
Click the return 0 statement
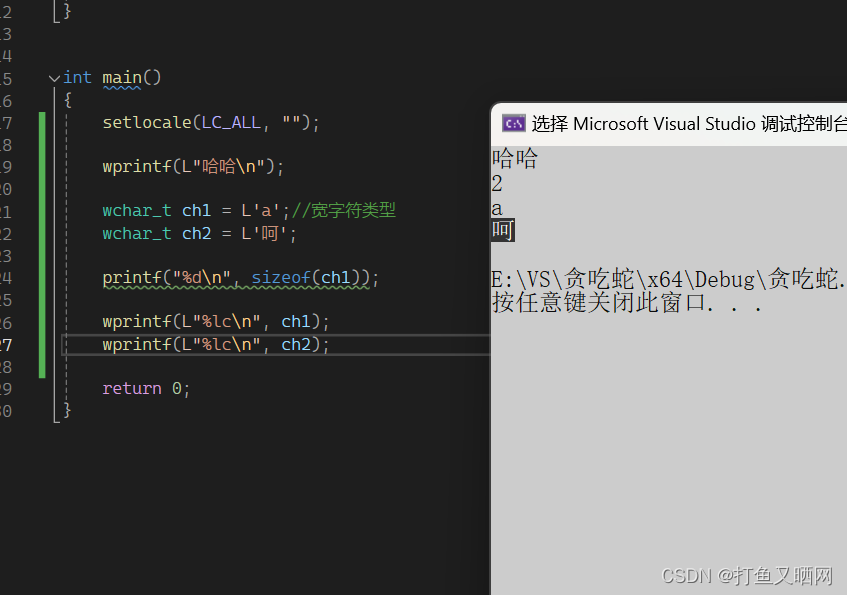[x=146, y=389]
